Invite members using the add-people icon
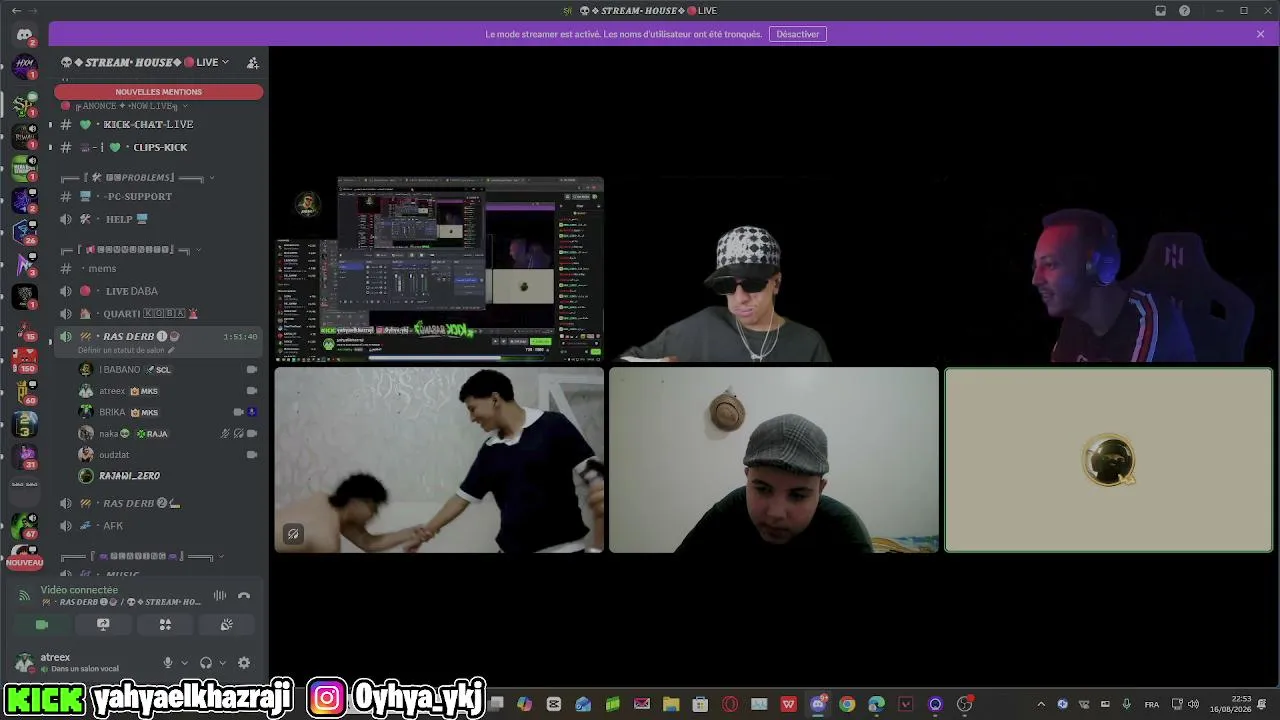1280x720 pixels. click(253, 62)
